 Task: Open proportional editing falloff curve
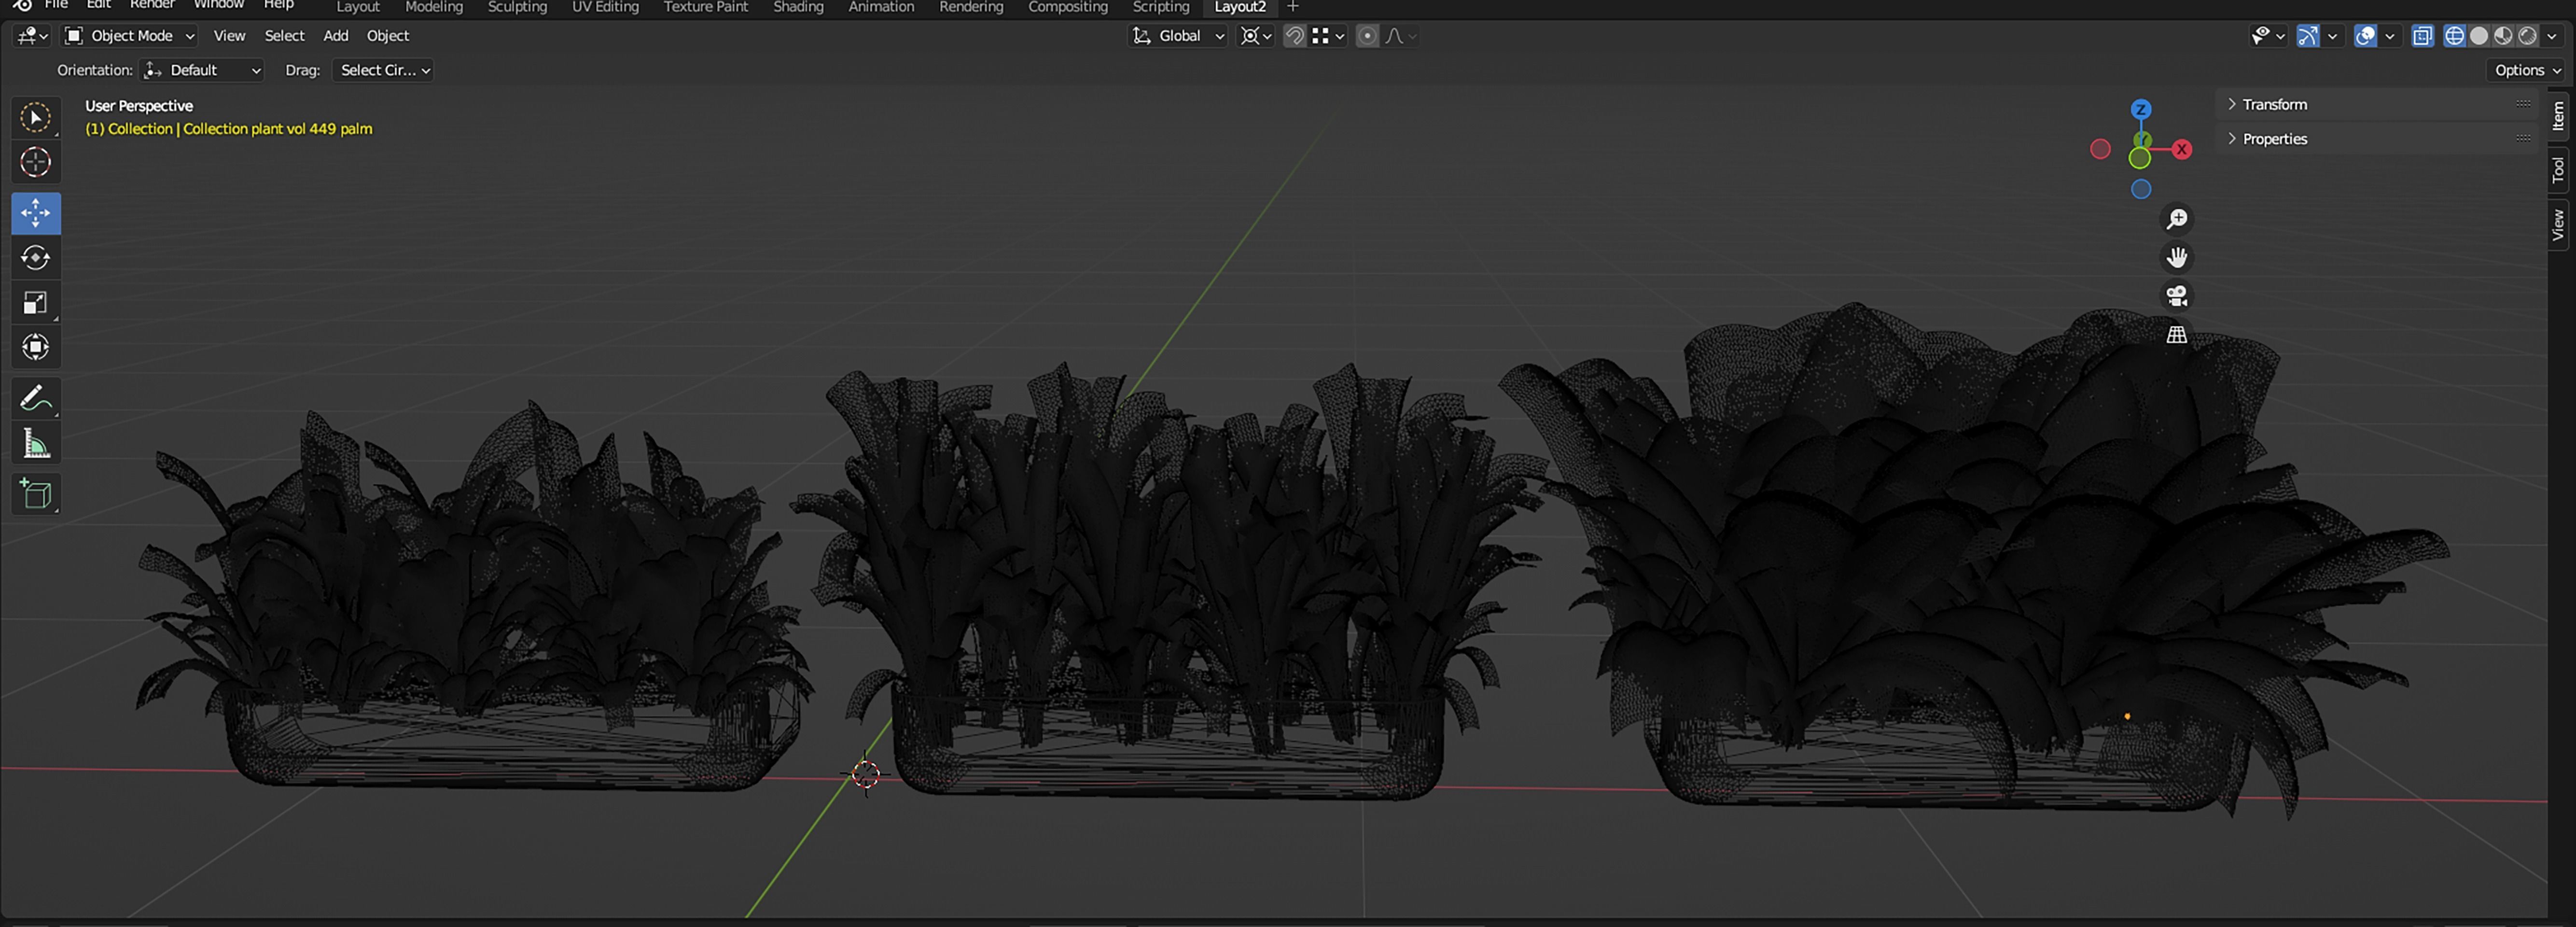pos(1400,36)
